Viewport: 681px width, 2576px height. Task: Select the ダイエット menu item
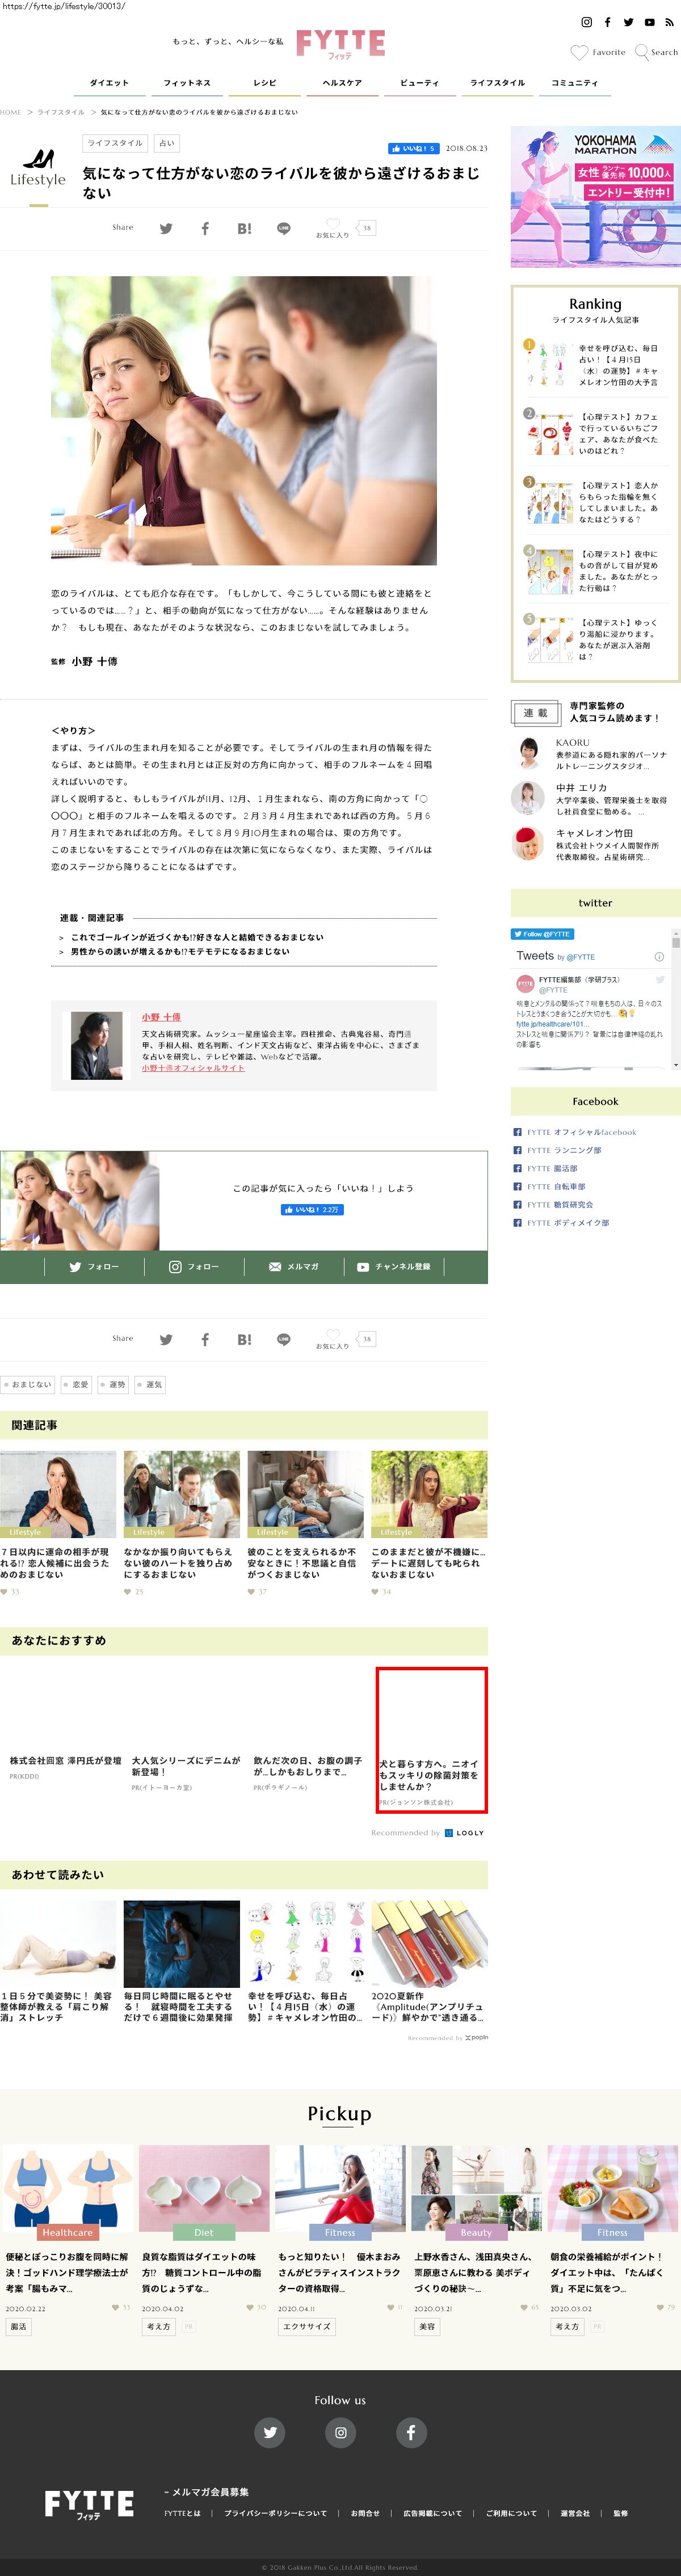(x=109, y=83)
